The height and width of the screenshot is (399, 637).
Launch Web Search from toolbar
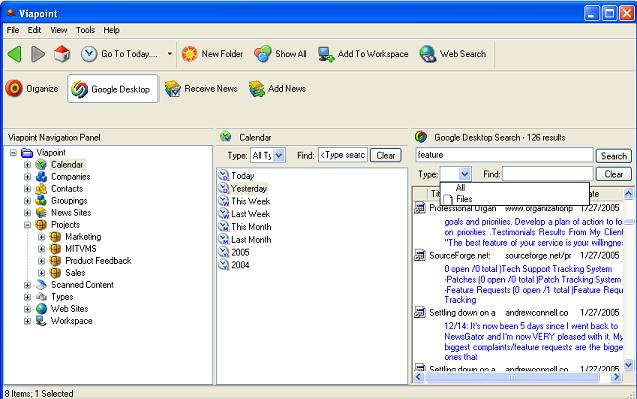tap(452, 54)
